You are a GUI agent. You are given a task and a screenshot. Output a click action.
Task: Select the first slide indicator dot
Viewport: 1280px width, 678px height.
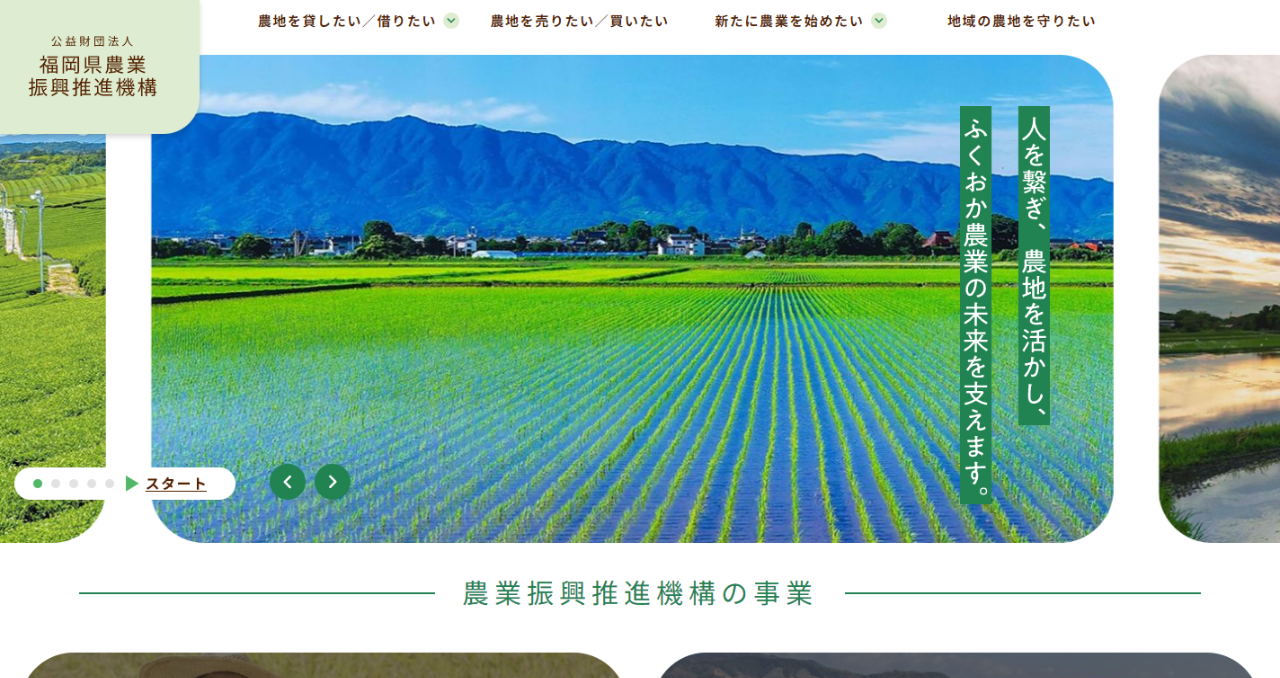click(x=38, y=484)
